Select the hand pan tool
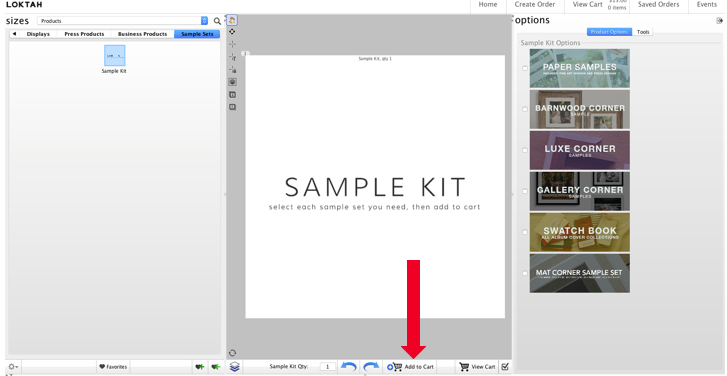This screenshot has width=727, height=376. (x=232, y=20)
